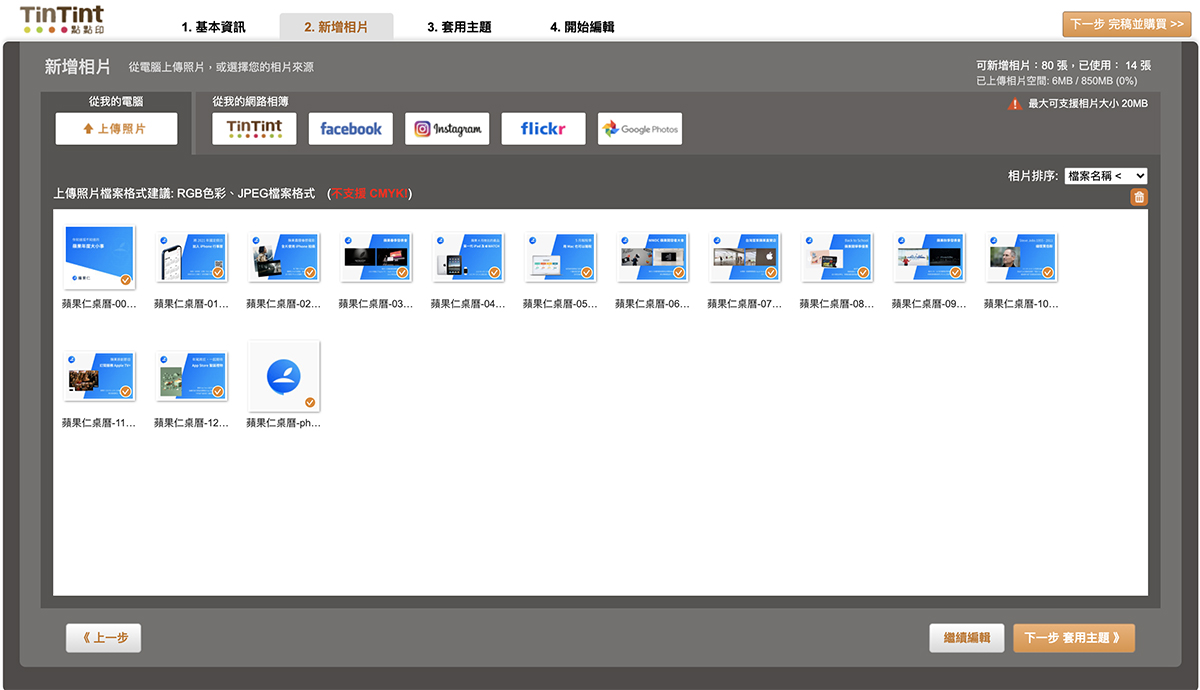Select thumbnail 蘋果仁桌曆-10

click(x=1021, y=256)
